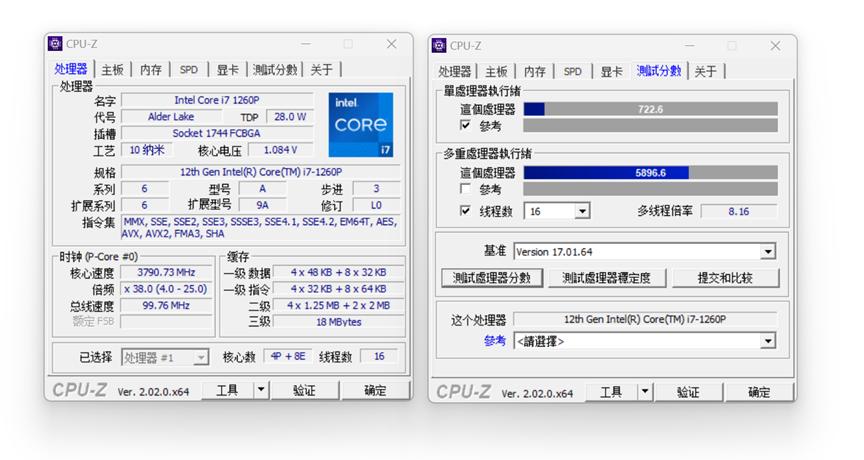Open the 内存 tab in right window

pyautogui.click(x=534, y=71)
